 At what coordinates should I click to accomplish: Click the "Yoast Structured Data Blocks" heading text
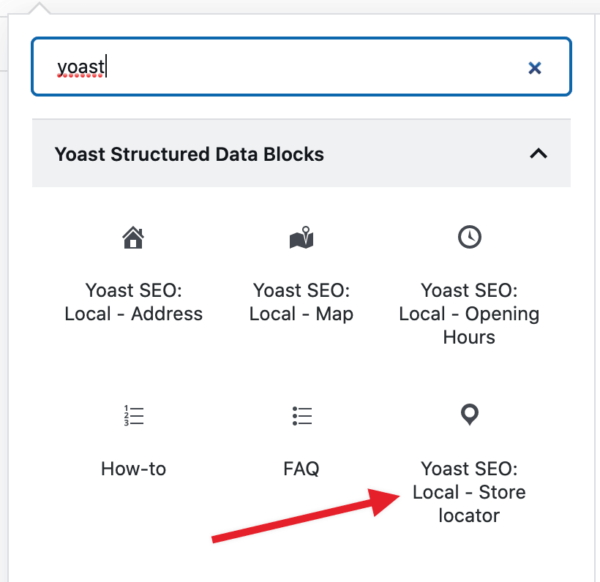tap(189, 154)
